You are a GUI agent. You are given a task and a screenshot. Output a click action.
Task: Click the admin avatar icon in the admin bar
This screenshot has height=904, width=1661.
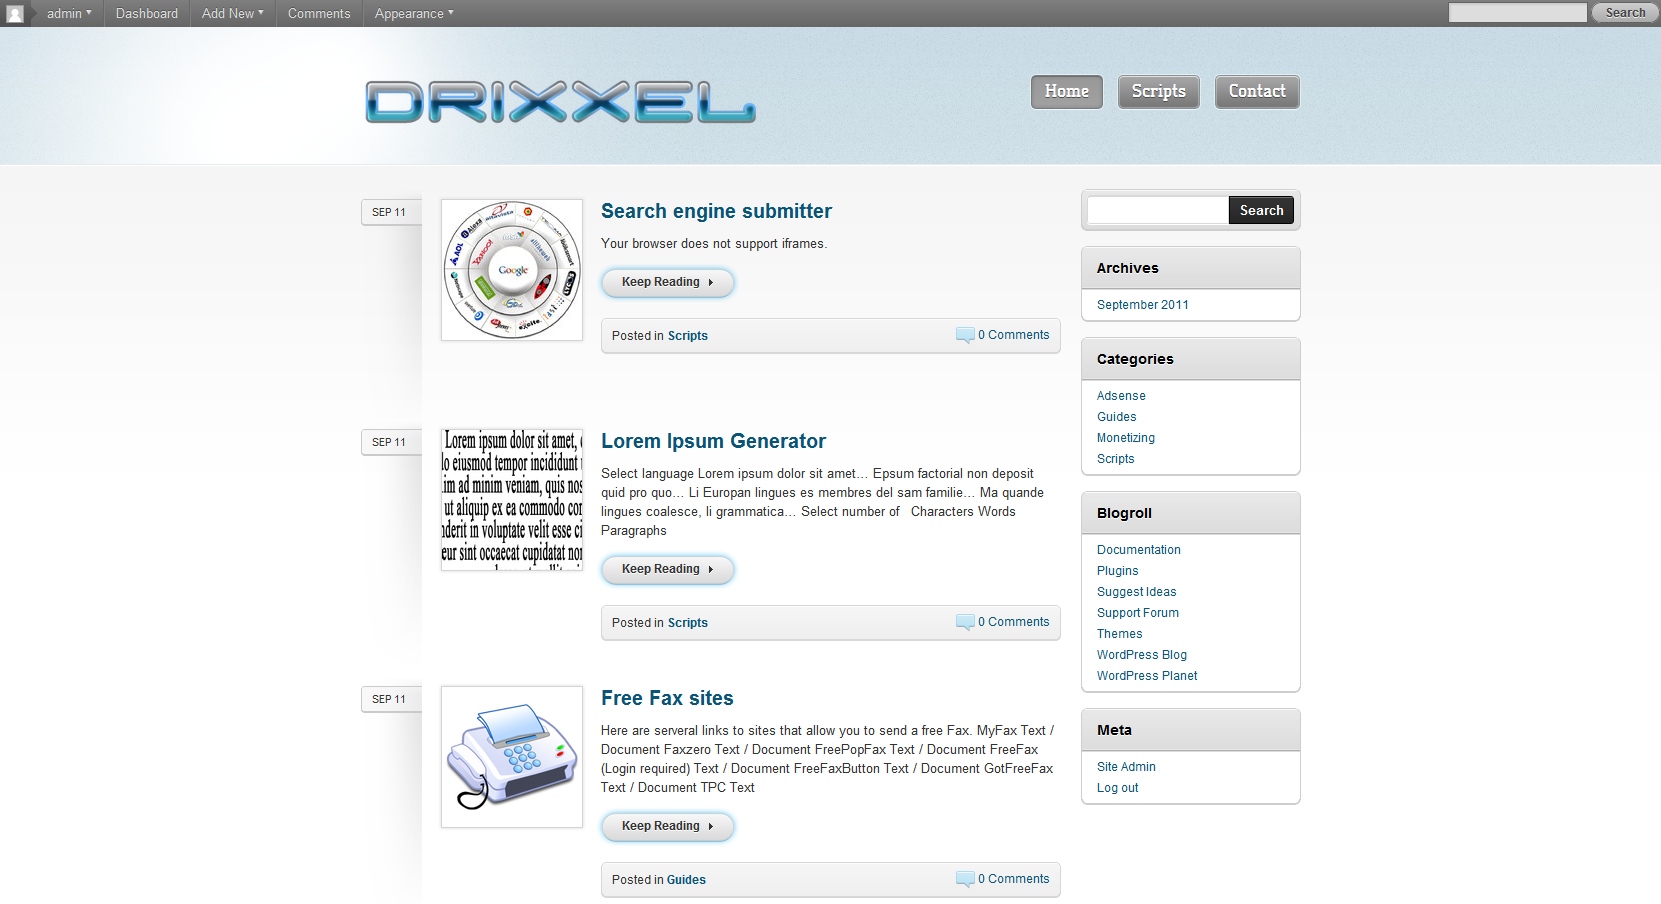[x=15, y=13]
